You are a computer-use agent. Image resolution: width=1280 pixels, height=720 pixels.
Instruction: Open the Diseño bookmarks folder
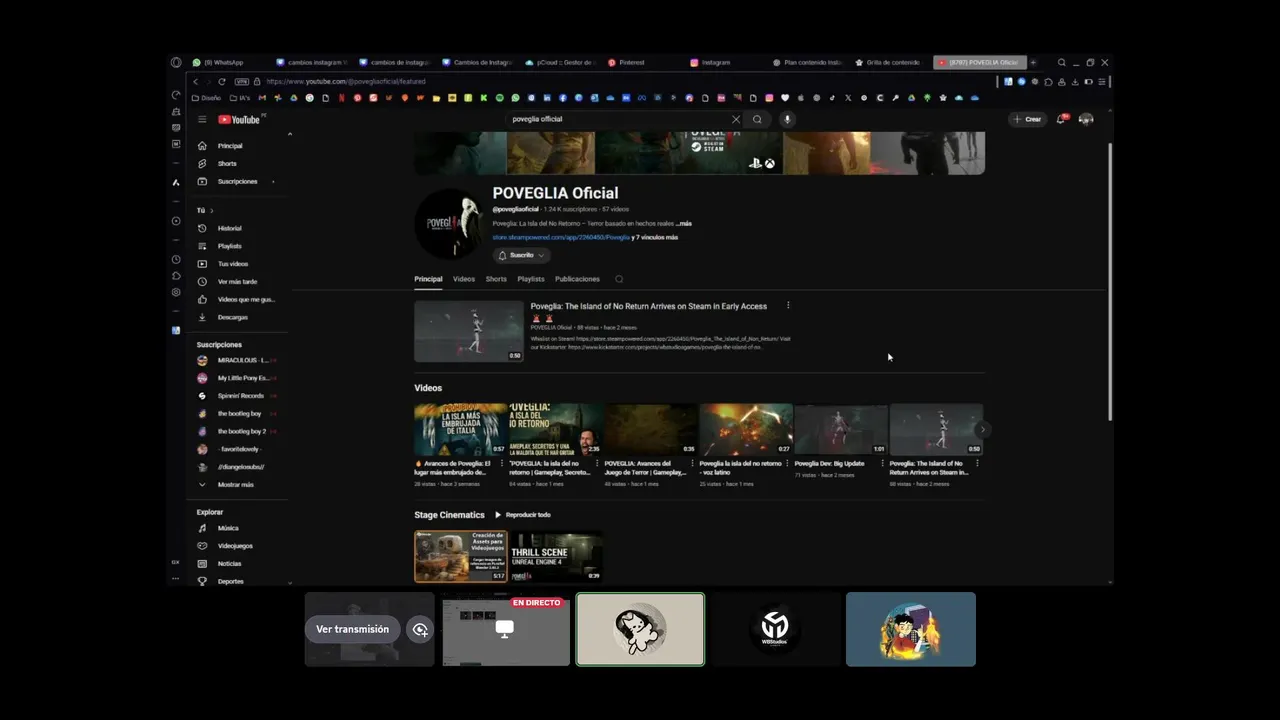[x=207, y=98]
